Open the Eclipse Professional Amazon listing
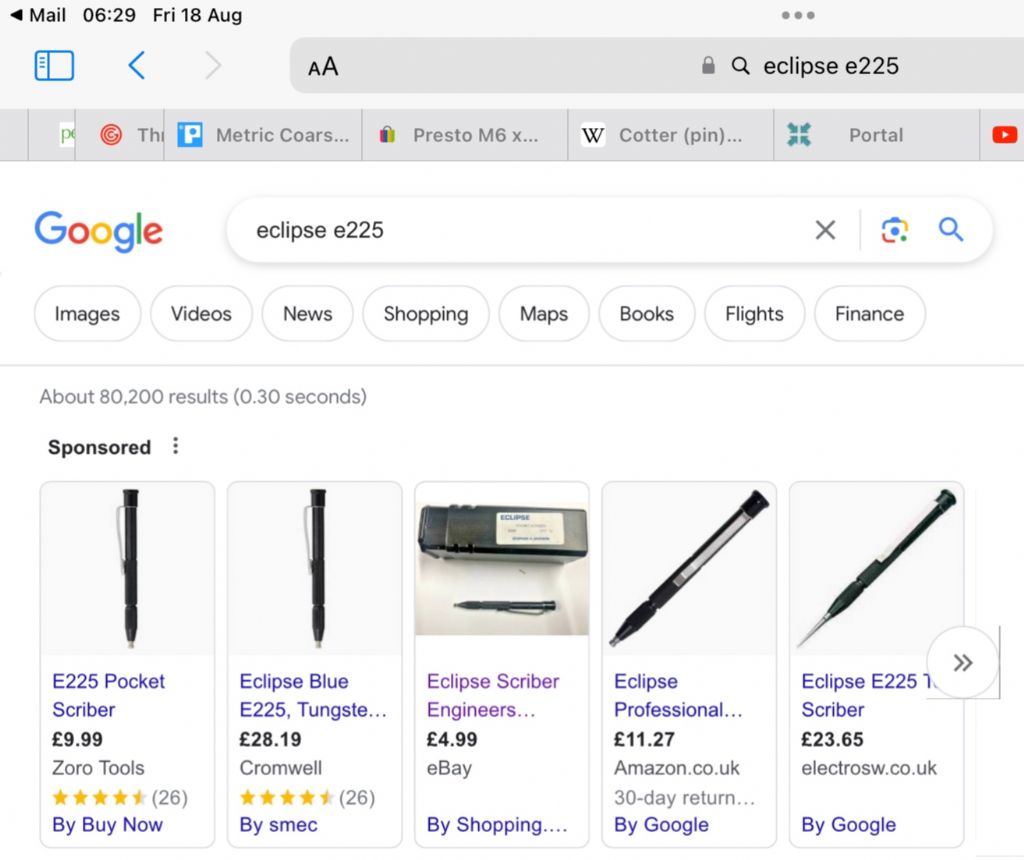 click(678, 695)
